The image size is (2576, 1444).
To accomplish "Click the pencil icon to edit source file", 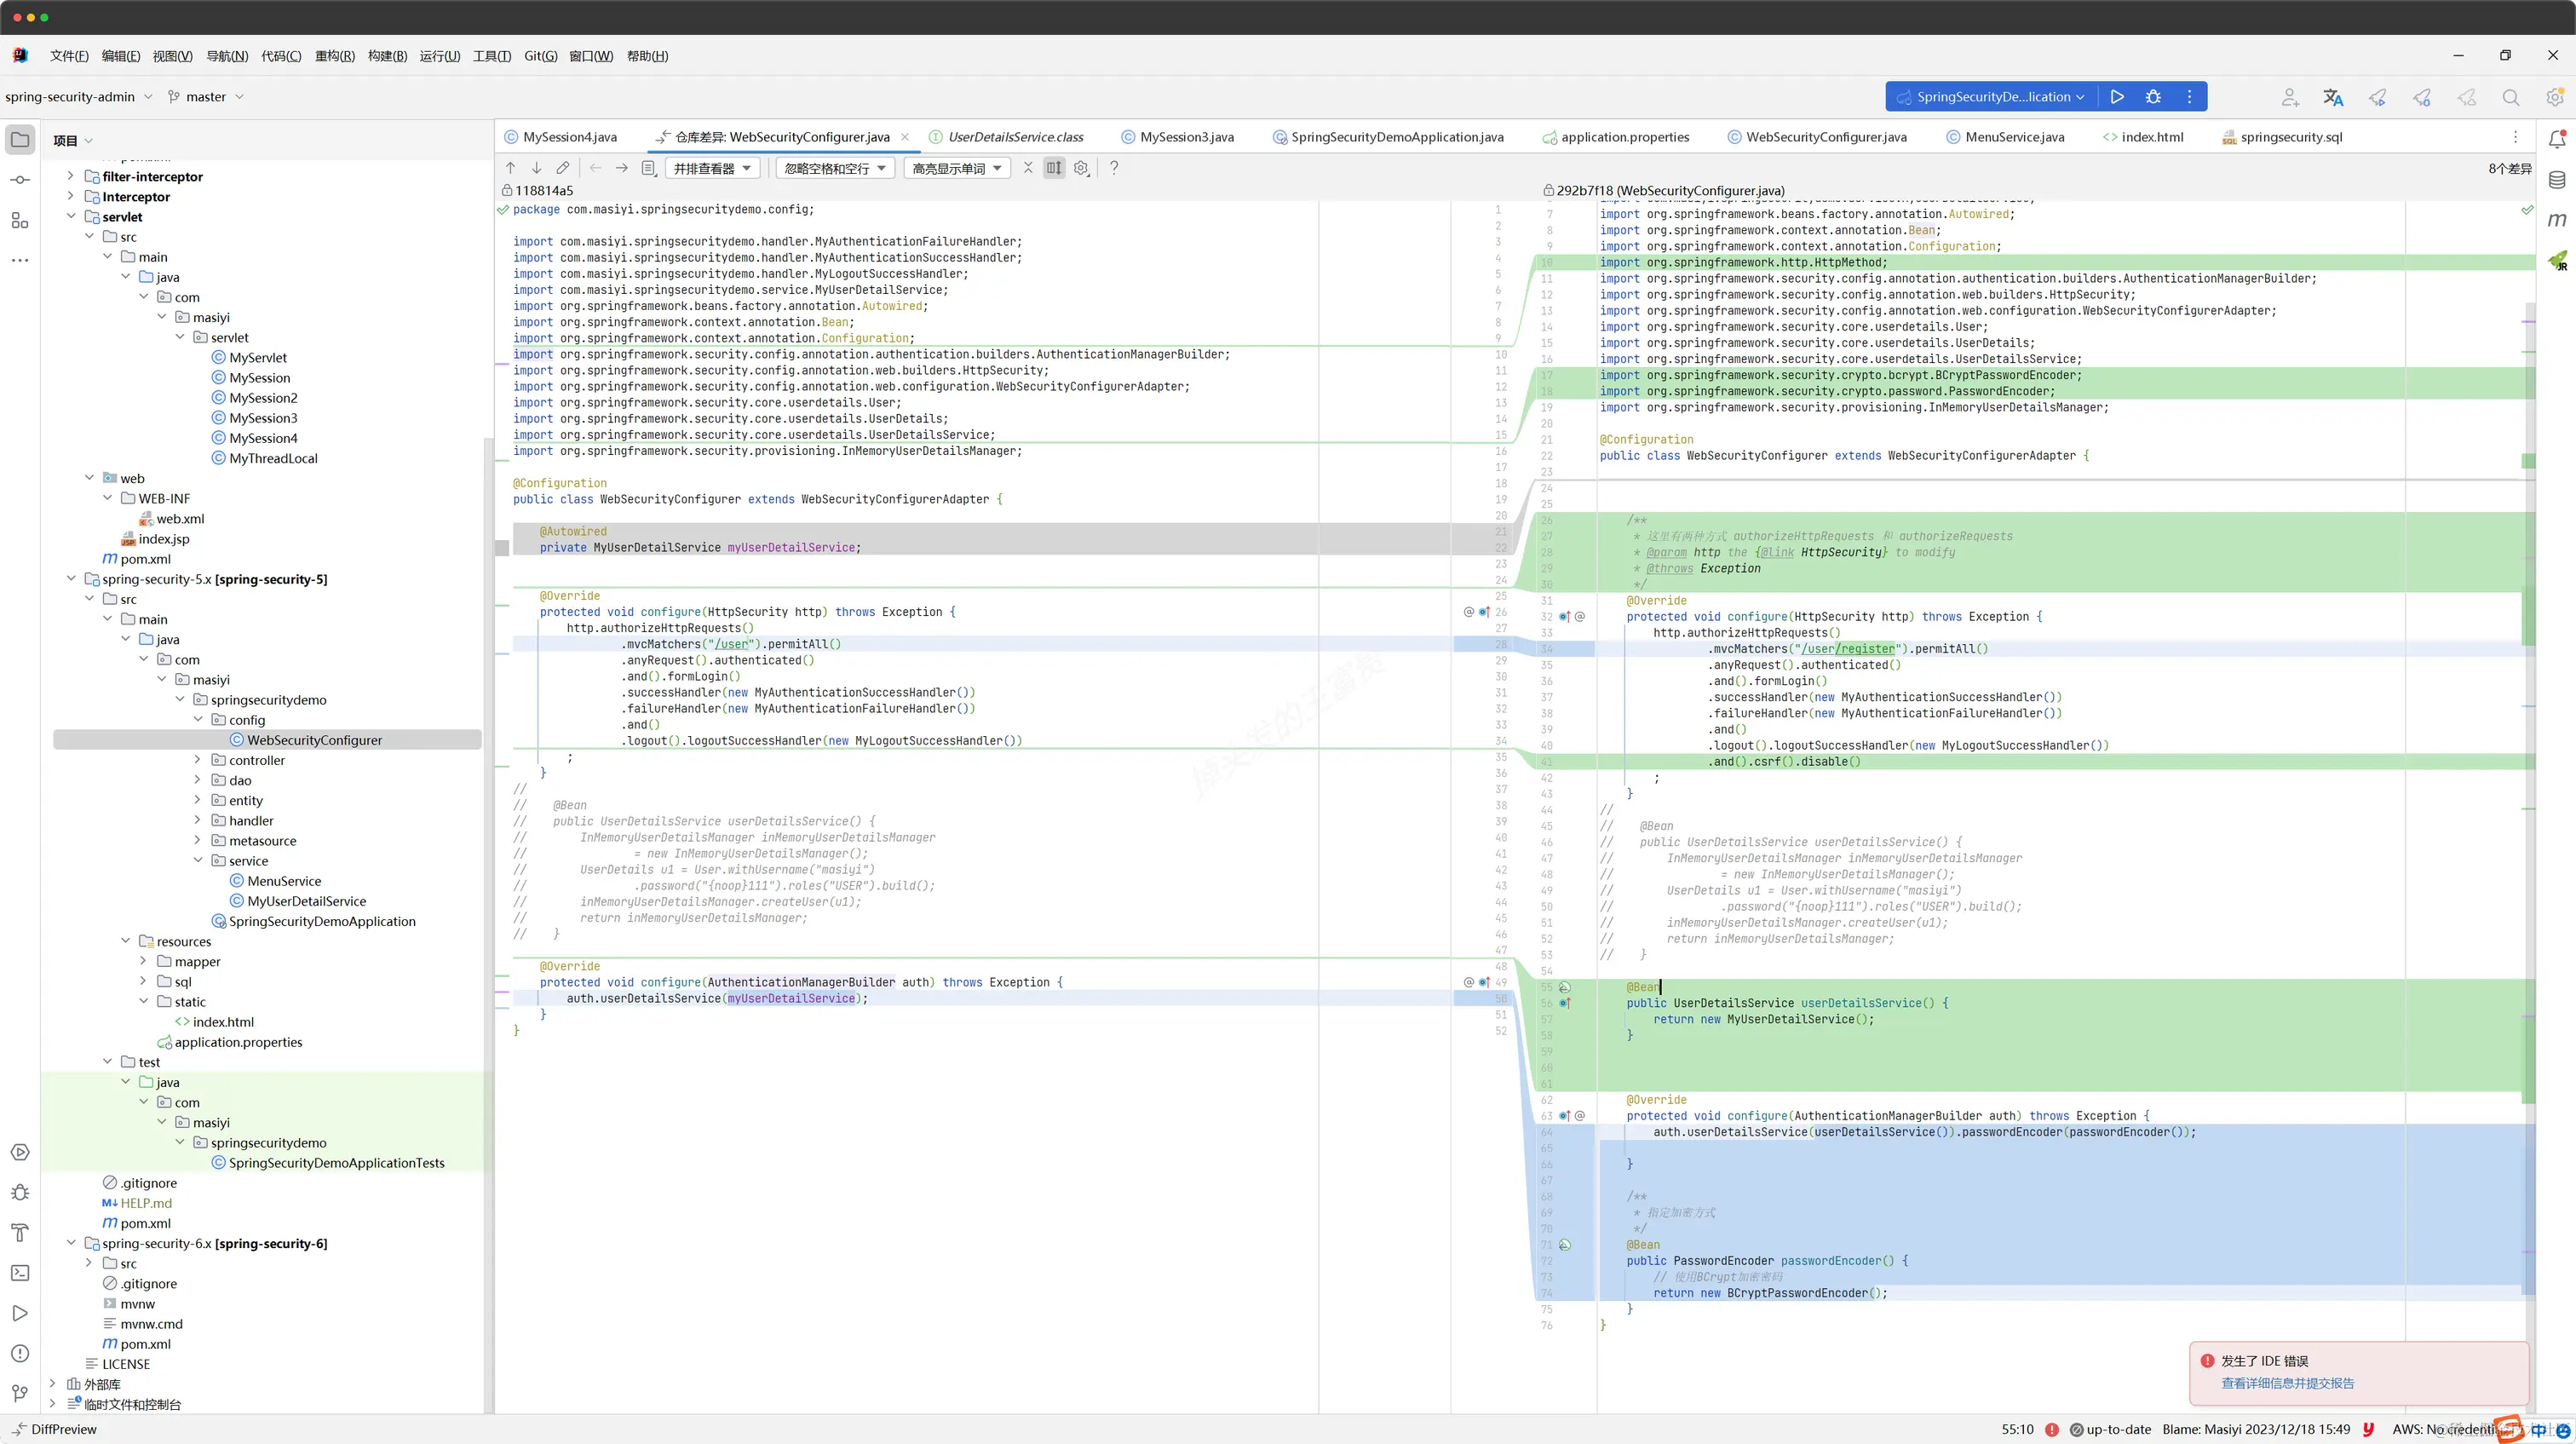I will coord(563,168).
